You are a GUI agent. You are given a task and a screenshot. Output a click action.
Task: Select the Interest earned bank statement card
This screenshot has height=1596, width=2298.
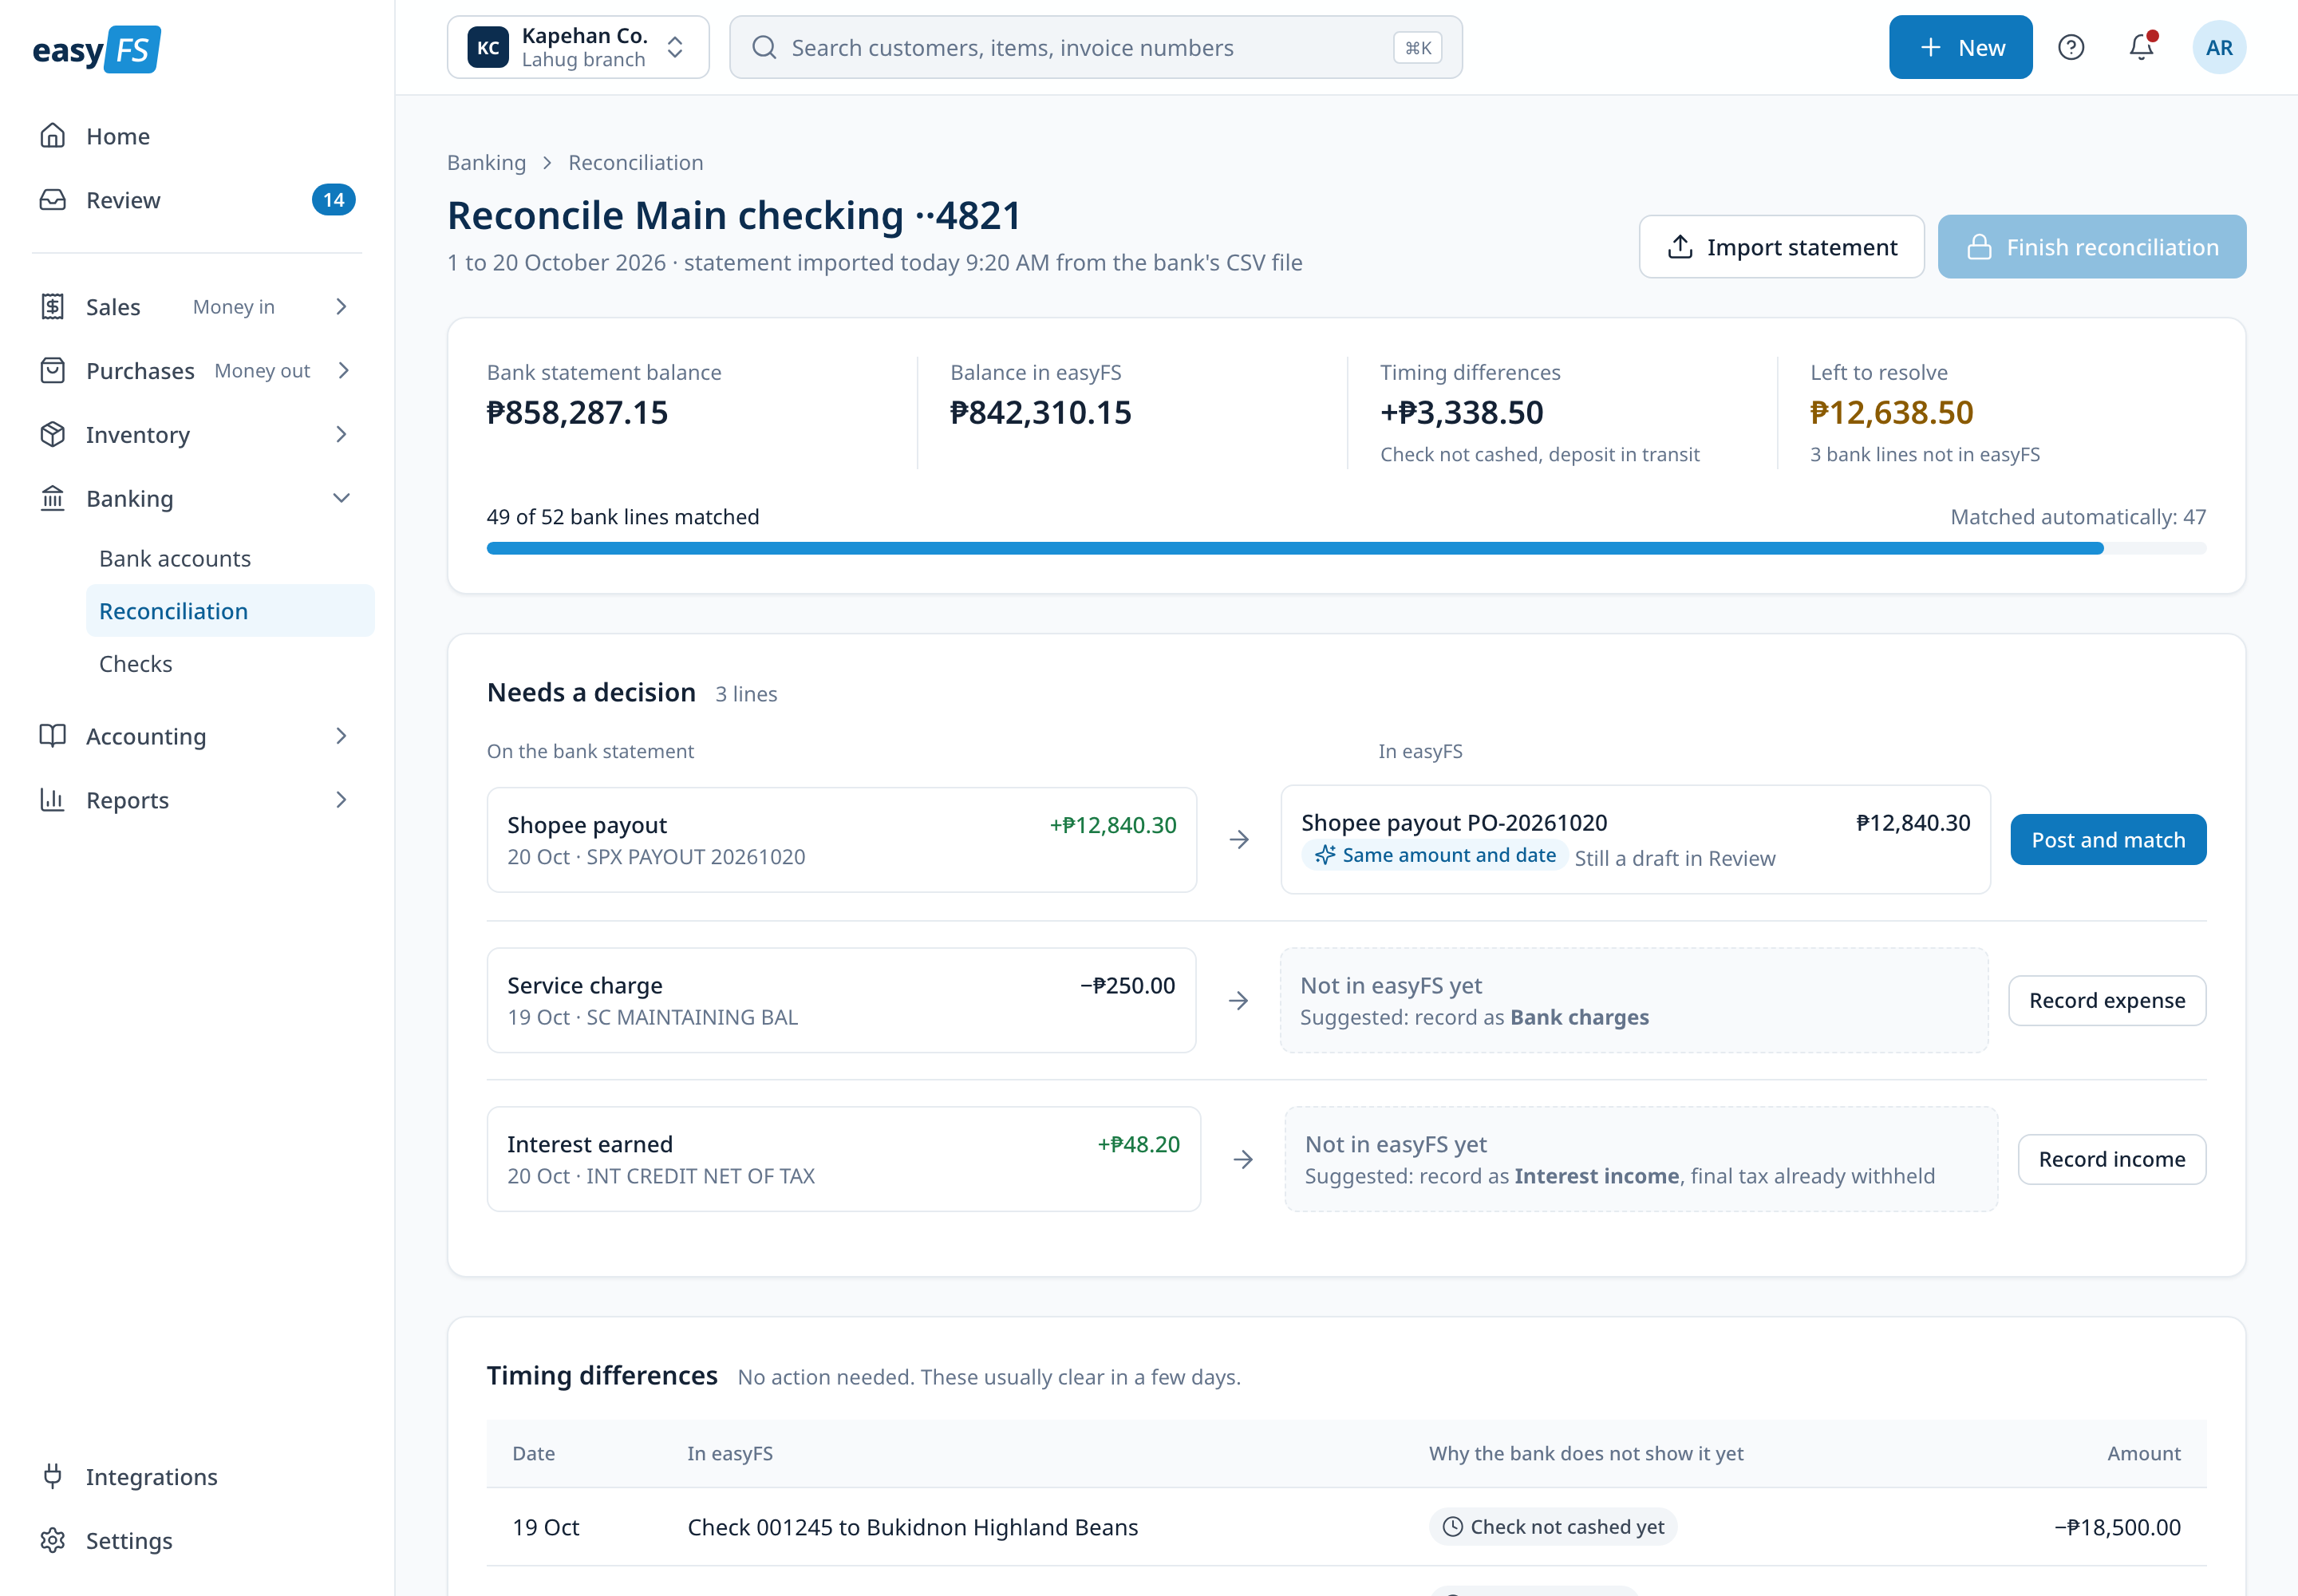(x=844, y=1159)
